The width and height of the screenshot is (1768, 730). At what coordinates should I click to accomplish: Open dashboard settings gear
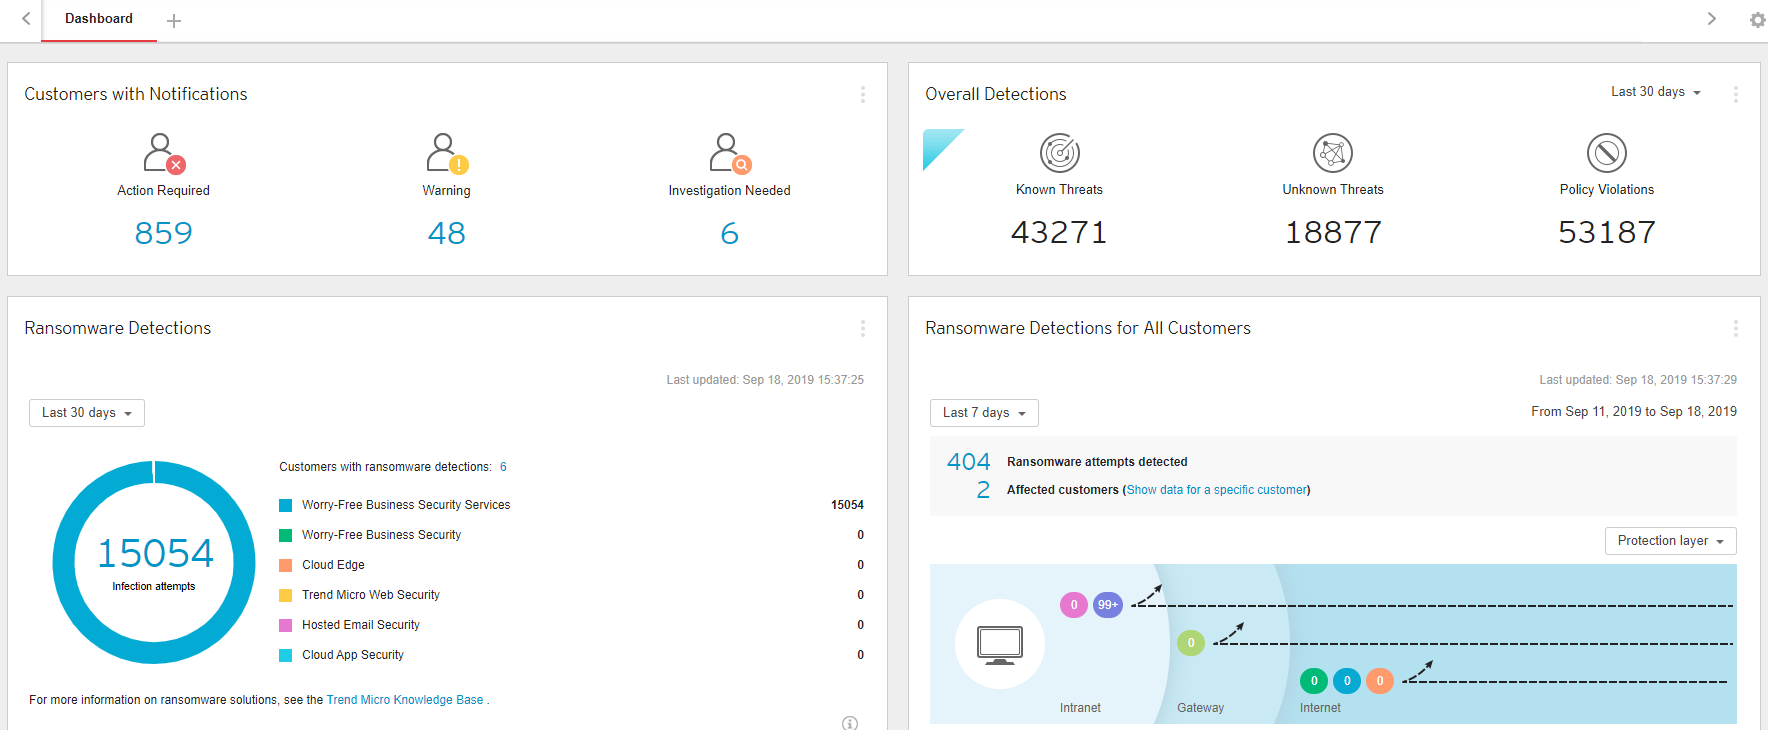point(1757,20)
